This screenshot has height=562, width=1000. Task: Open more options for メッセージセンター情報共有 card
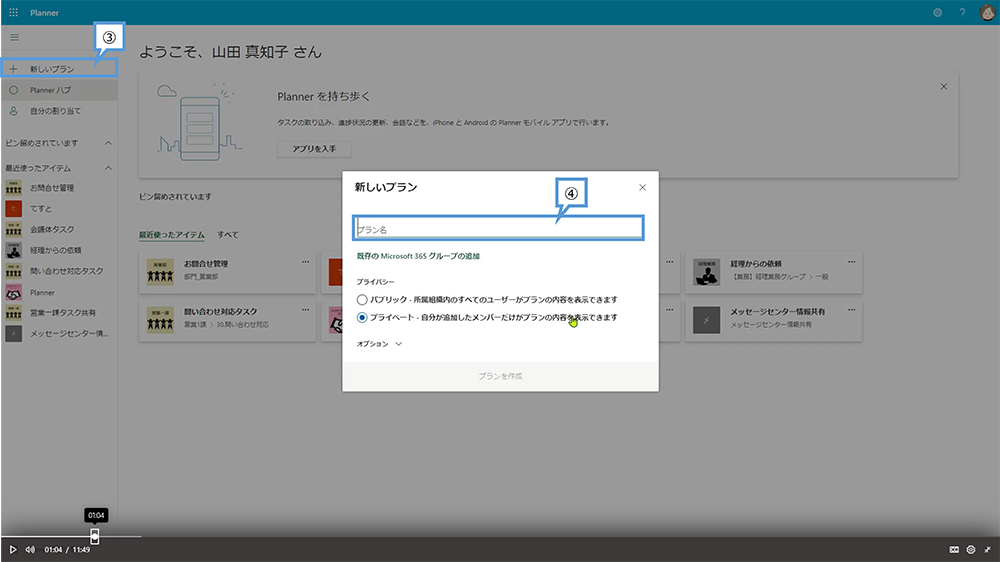click(x=851, y=310)
